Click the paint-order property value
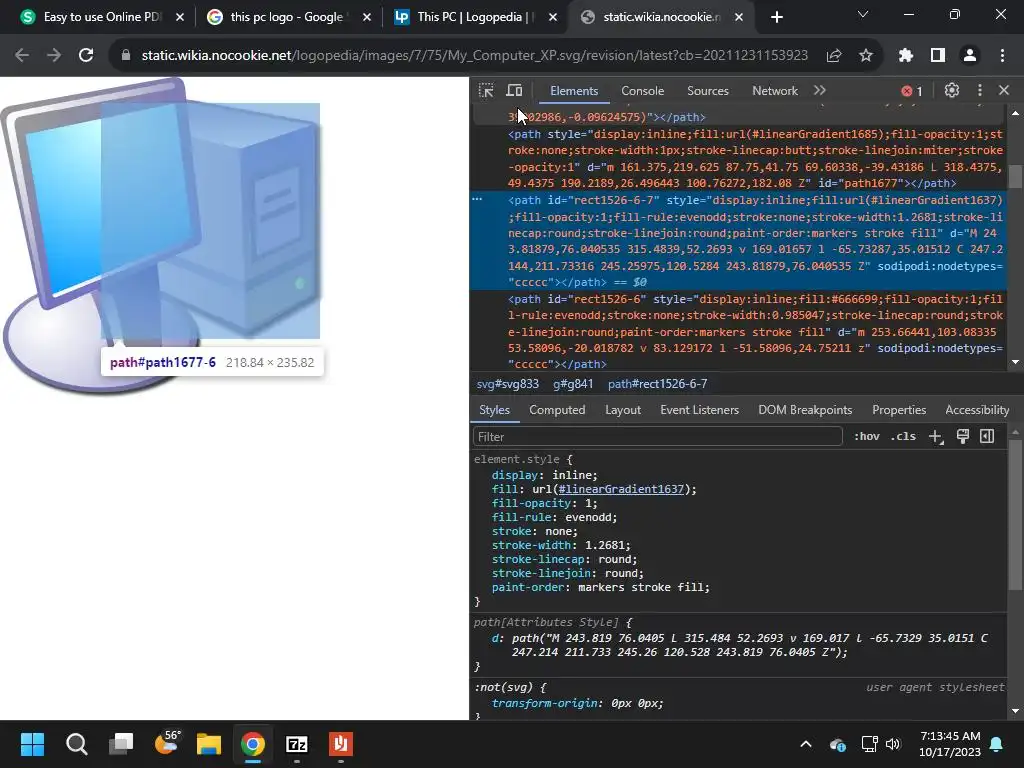Image resolution: width=1024 pixels, height=768 pixels. (x=643, y=587)
